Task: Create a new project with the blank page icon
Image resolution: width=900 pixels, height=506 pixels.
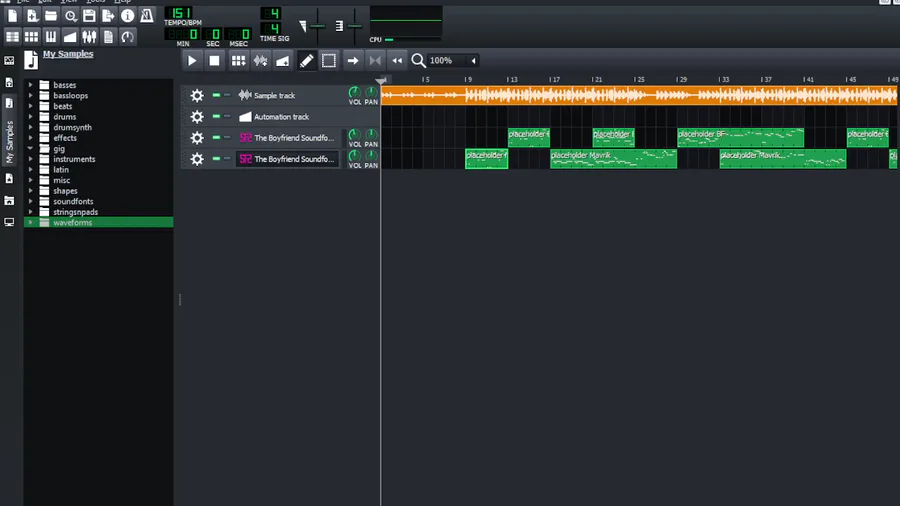Action: [x=13, y=15]
